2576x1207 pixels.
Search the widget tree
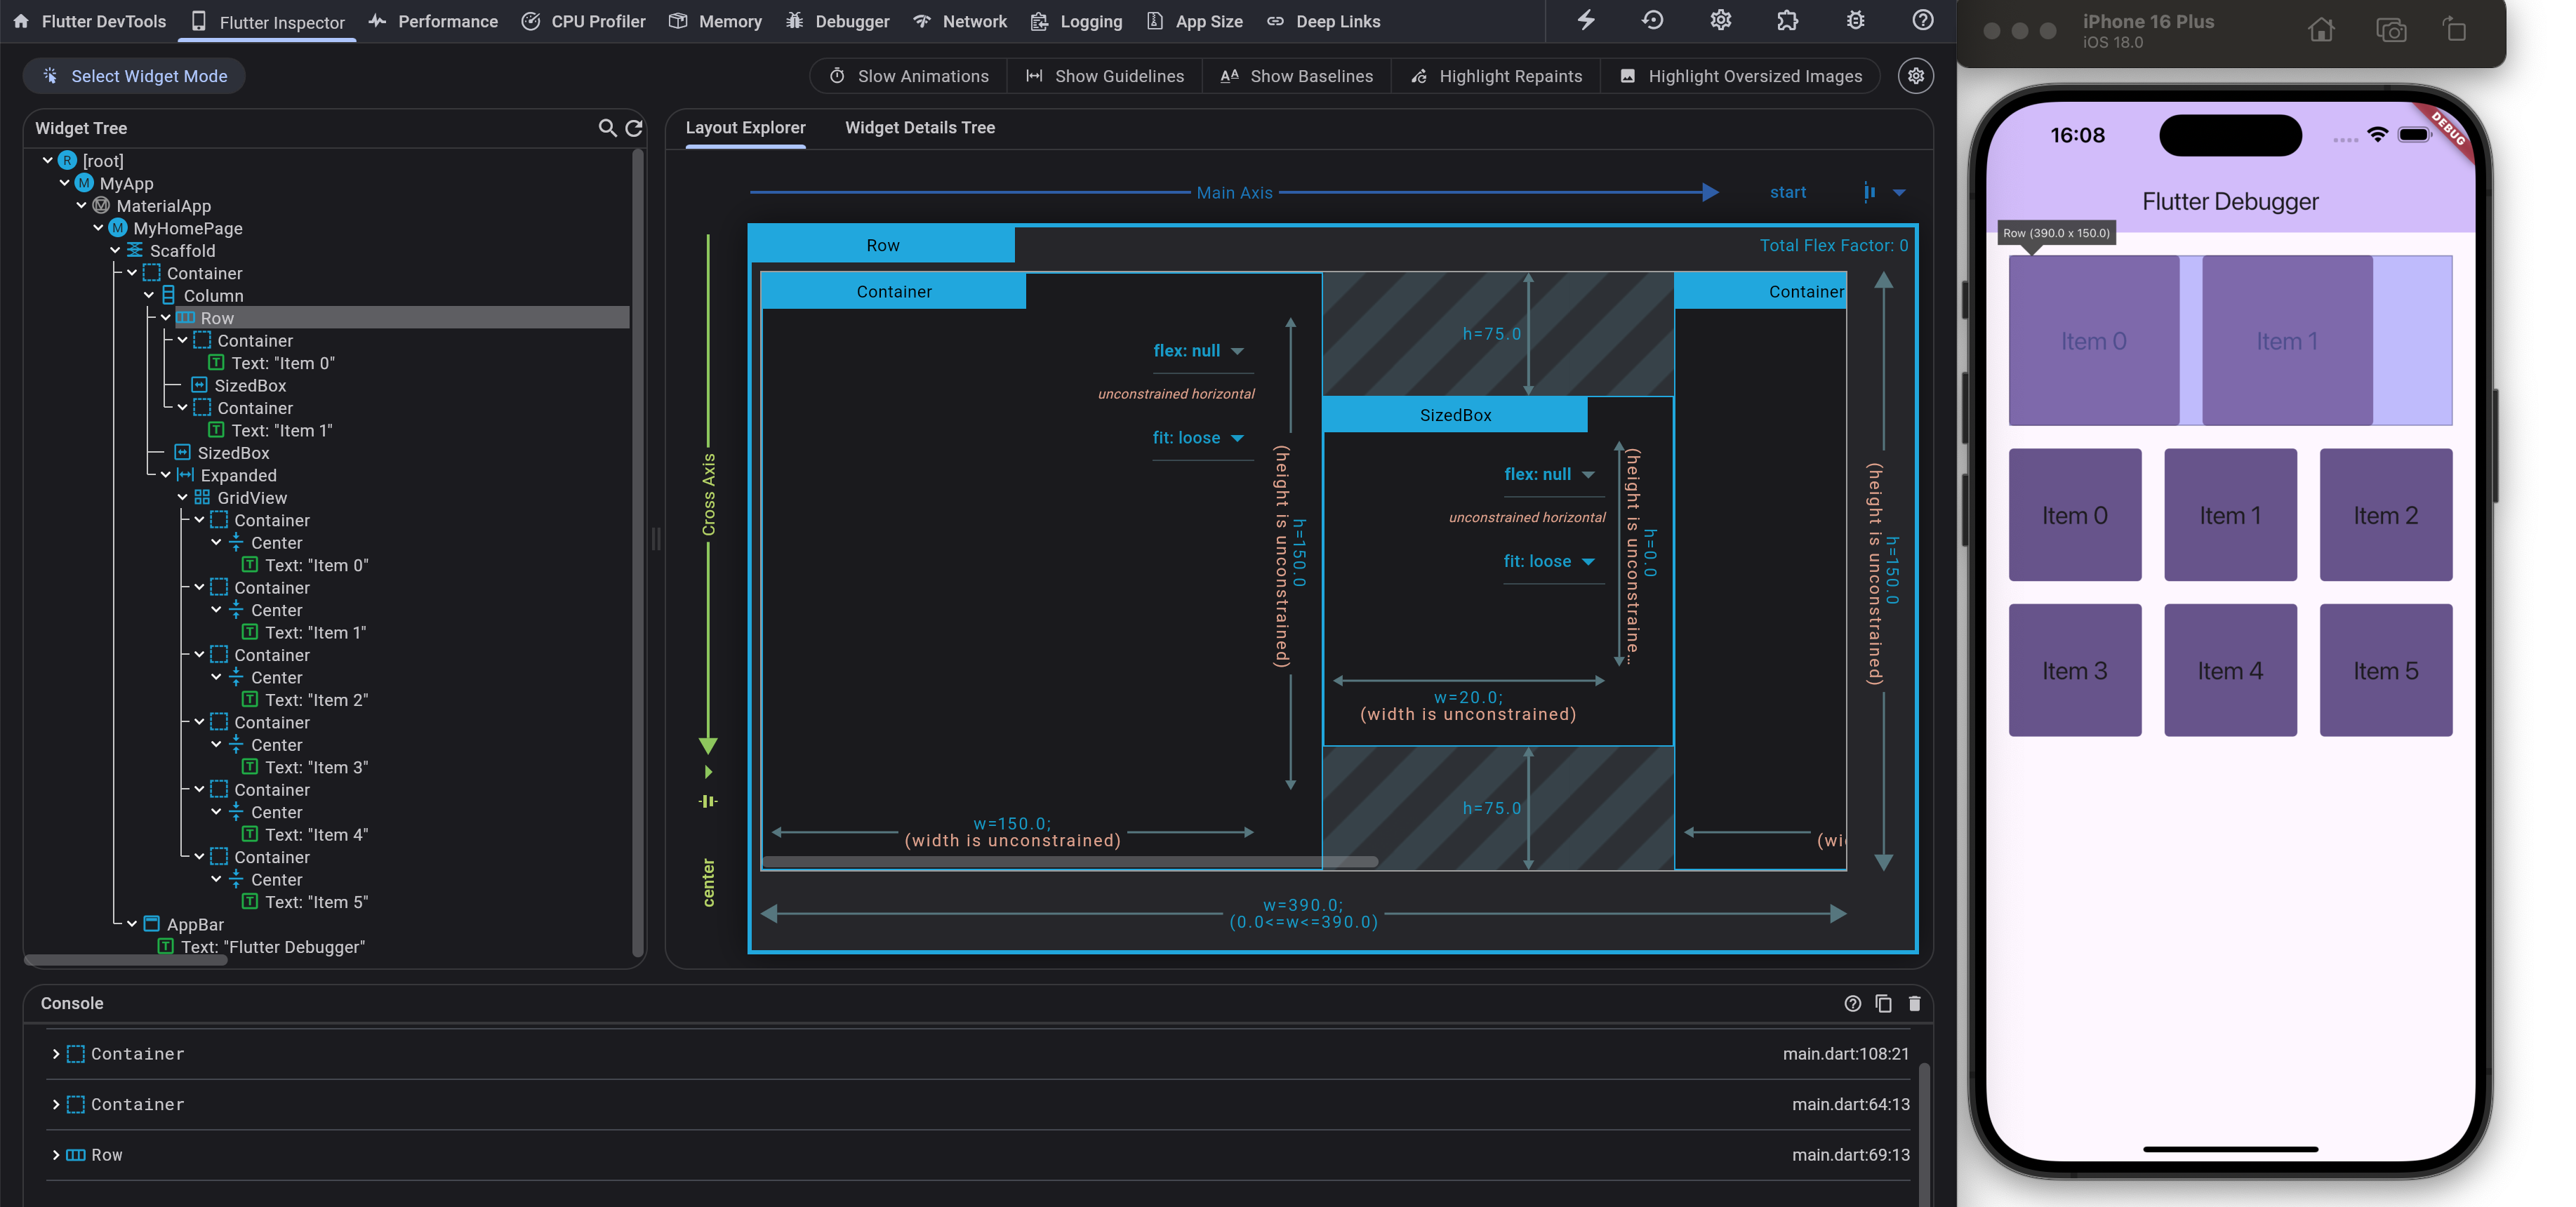pos(607,128)
